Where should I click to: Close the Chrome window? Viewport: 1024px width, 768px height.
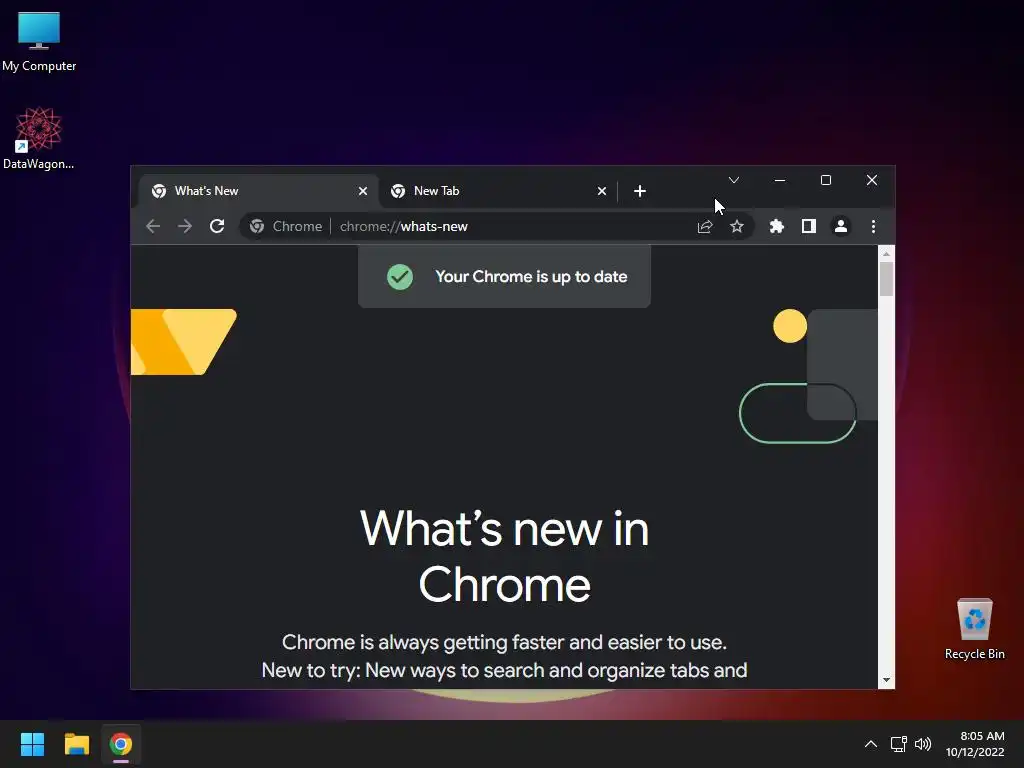point(872,180)
